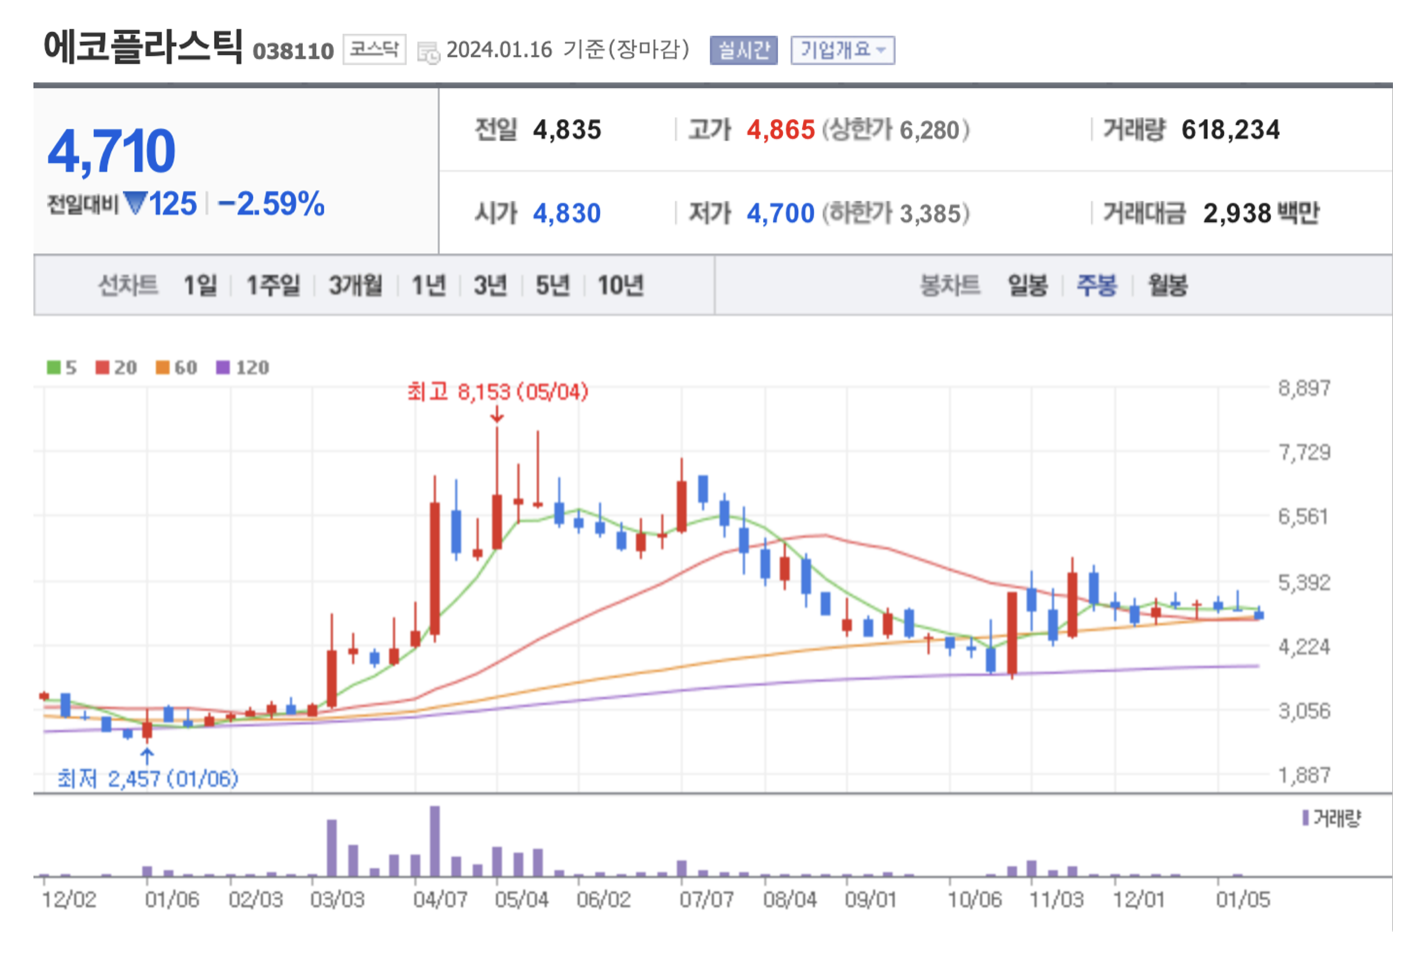The height and width of the screenshot is (962, 1416).
Task: Click the 8,897 price axis label
Action: pyautogui.click(x=1304, y=388)
